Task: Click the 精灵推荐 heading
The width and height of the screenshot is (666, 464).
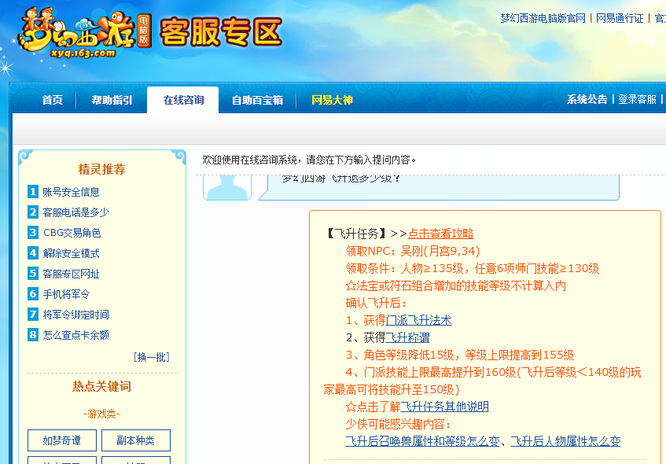Action: pyautogui.click(x=102, y=169)
